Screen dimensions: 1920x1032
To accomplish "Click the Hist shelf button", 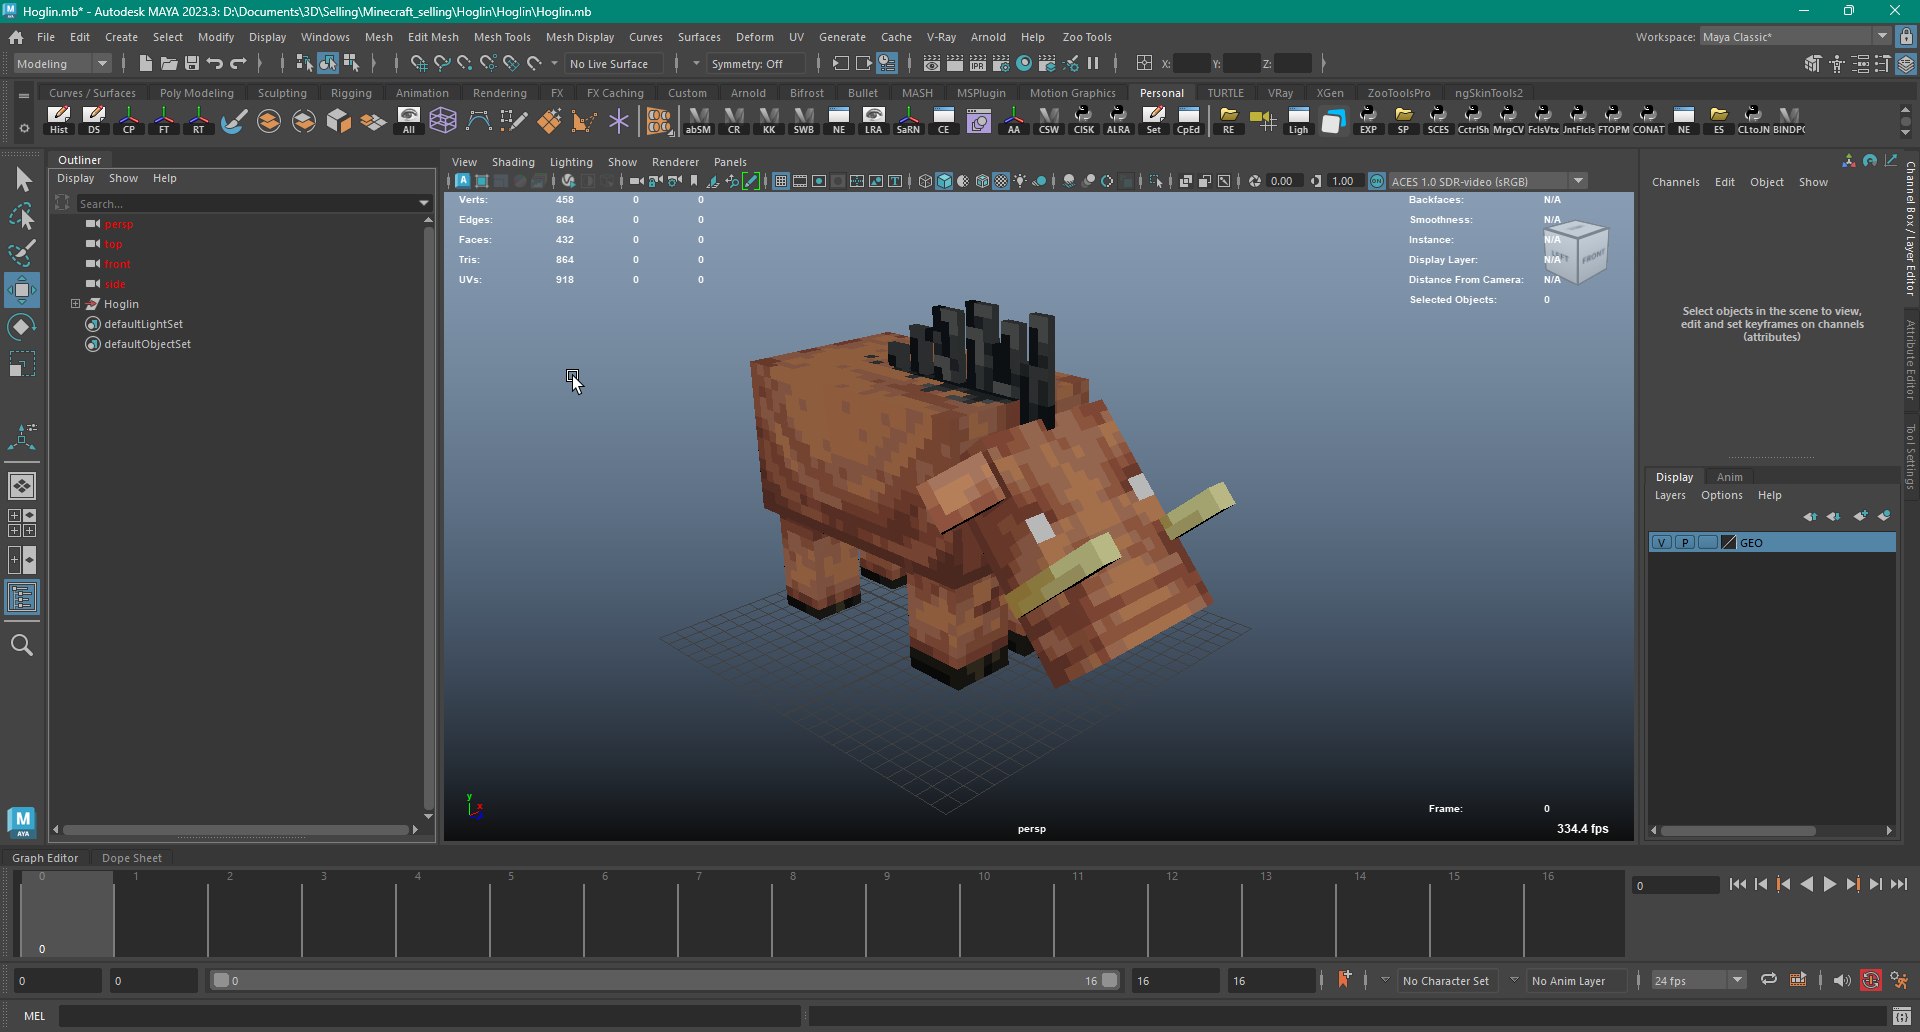I will click(59, 121).
